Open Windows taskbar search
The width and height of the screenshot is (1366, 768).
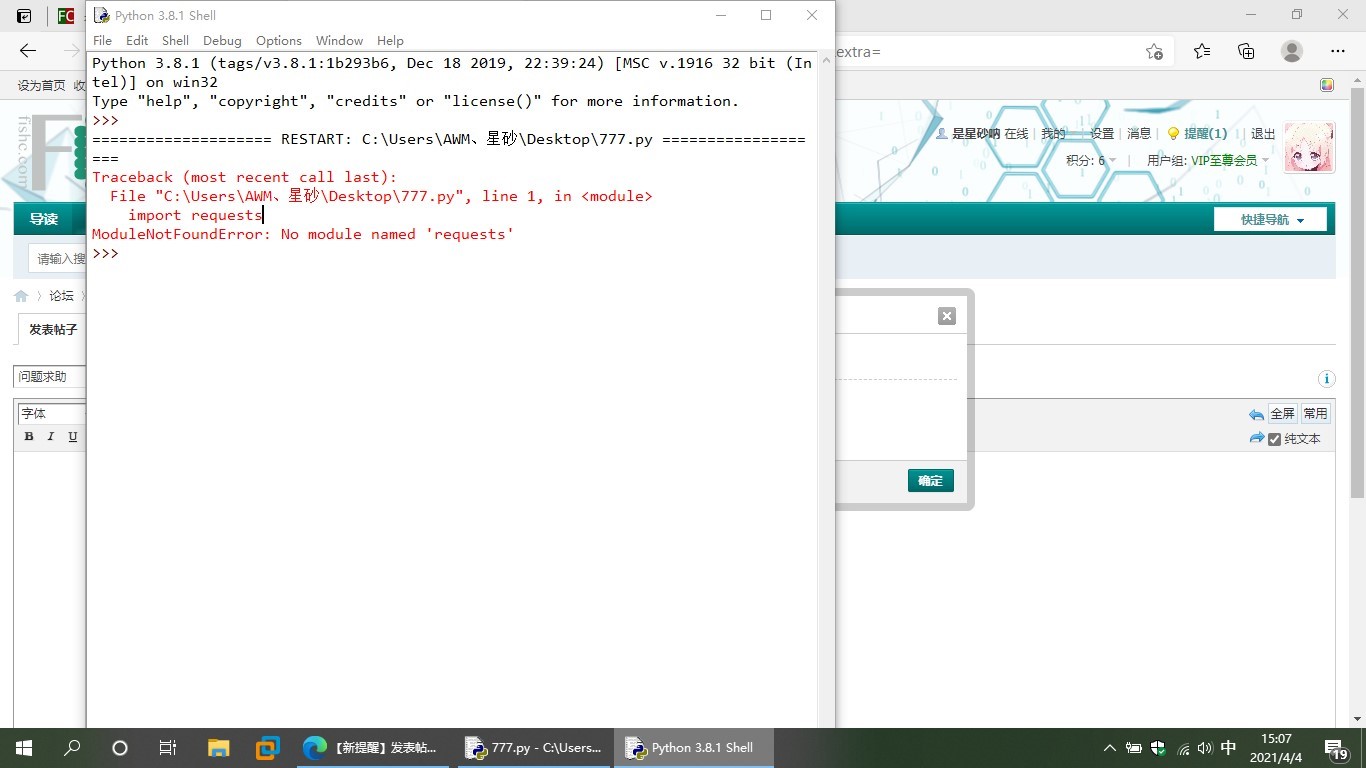(x=72, y=748)
